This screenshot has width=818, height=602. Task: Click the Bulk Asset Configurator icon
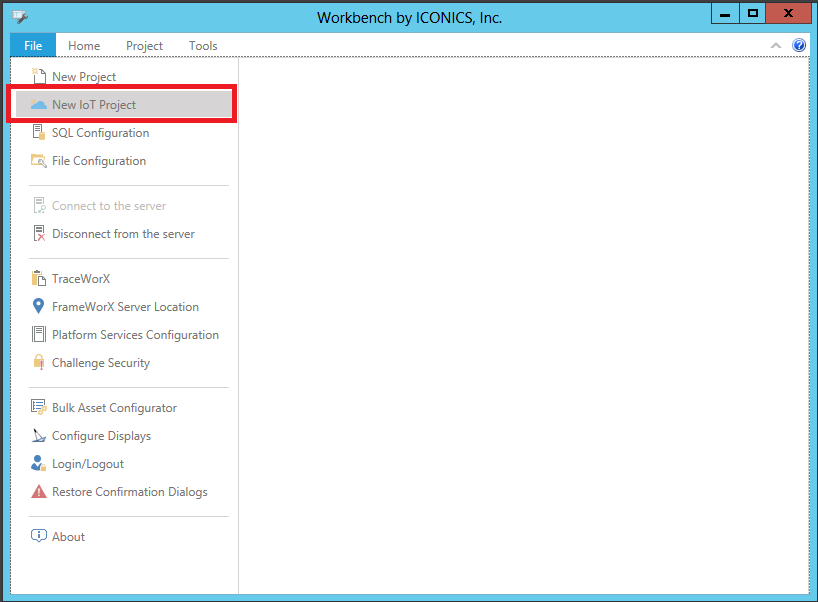click(x=39, y=407)
